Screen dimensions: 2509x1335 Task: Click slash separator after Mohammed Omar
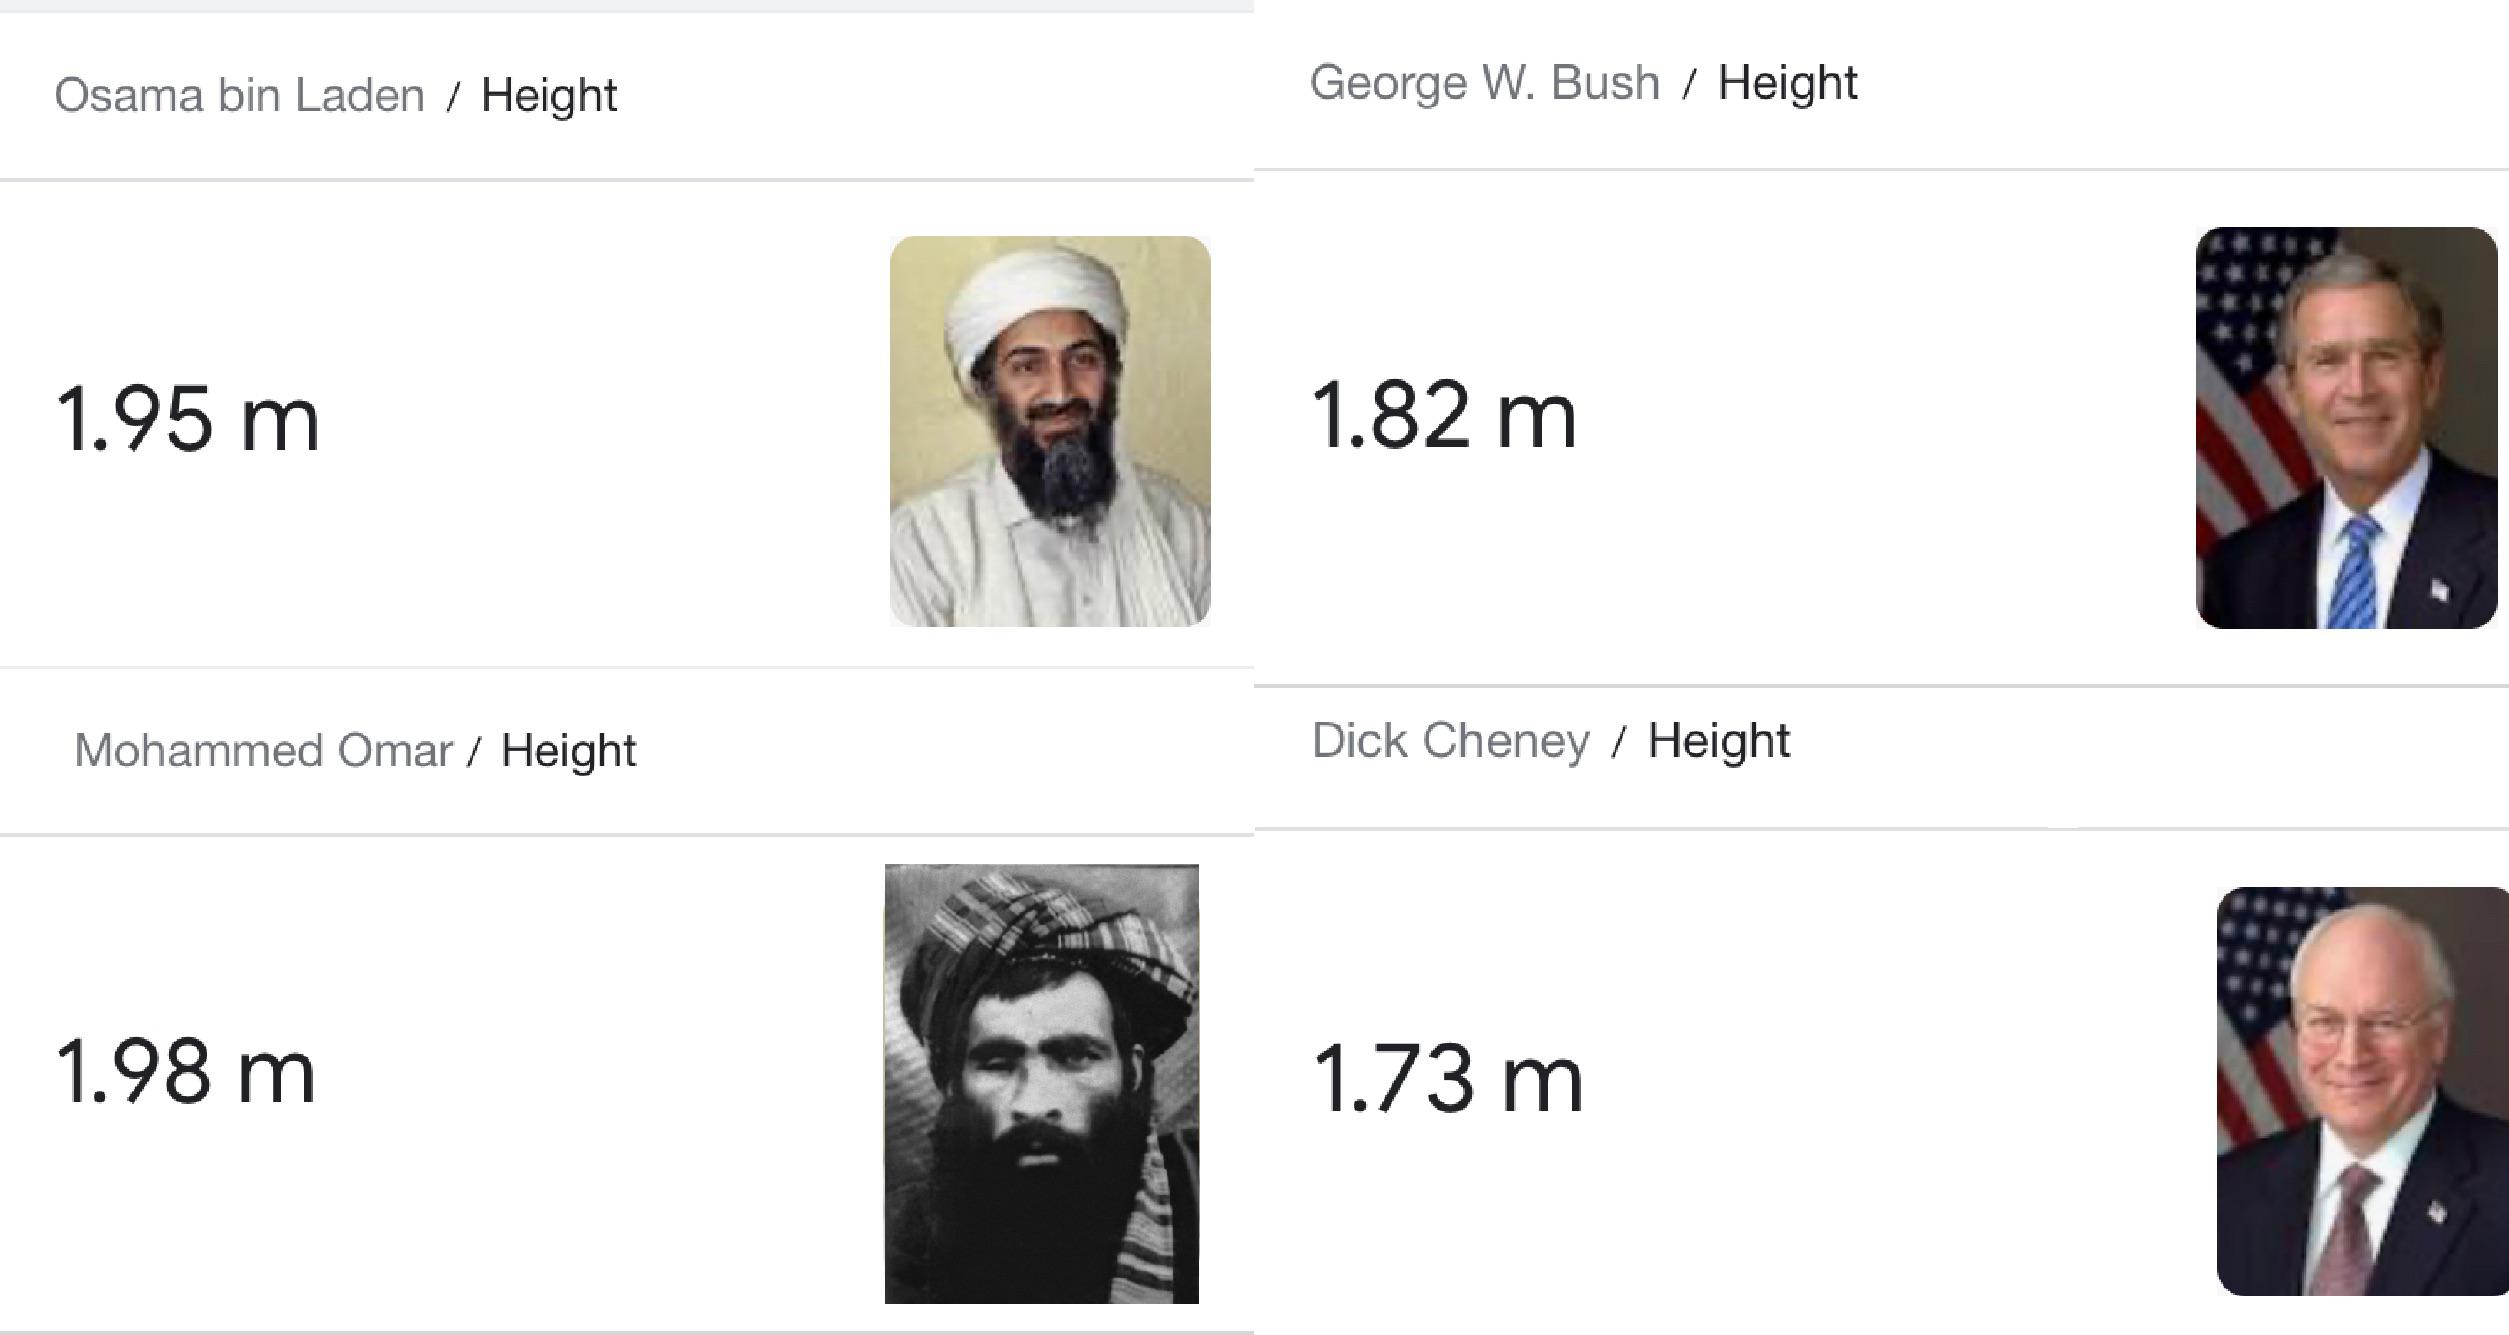476,751
